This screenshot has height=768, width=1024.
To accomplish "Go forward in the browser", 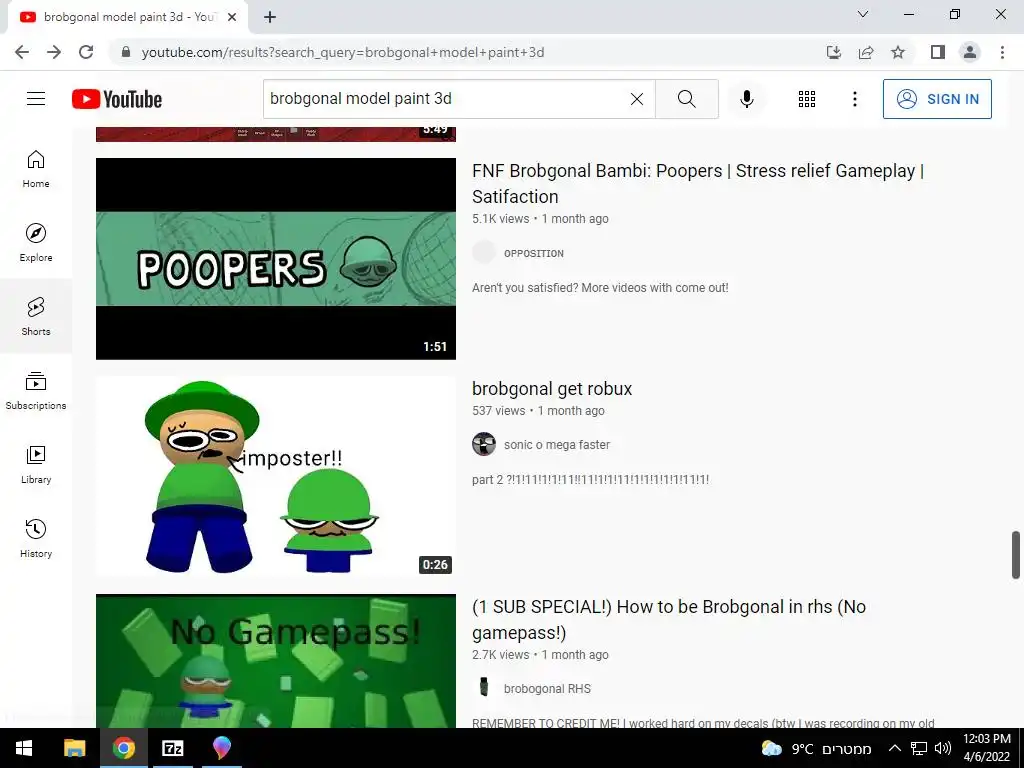I will (x=54, y=52).
